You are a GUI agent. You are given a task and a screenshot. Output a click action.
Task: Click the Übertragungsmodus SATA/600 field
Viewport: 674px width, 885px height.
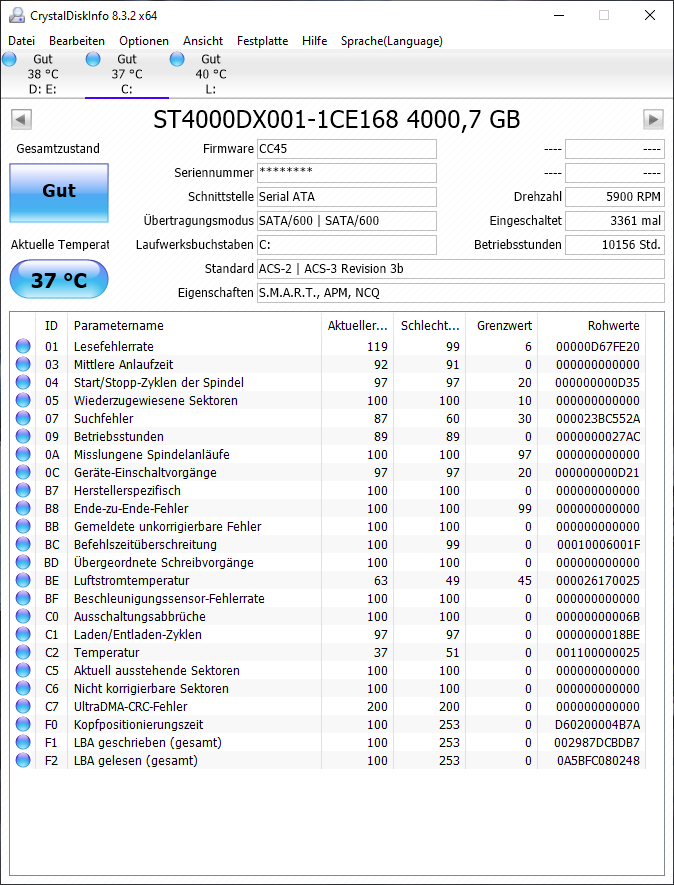point(347,221)
